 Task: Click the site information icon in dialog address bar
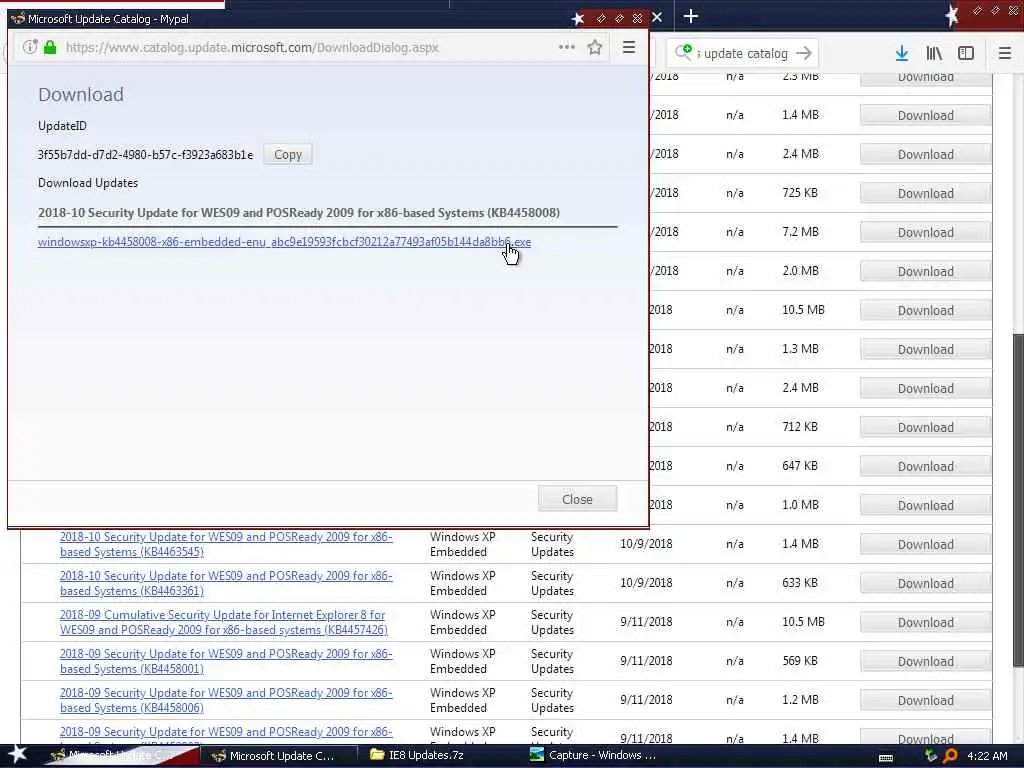tap(29, 47)
